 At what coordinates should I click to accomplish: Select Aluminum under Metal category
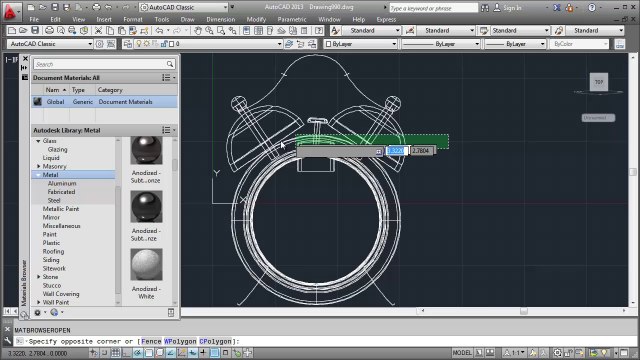62,183
